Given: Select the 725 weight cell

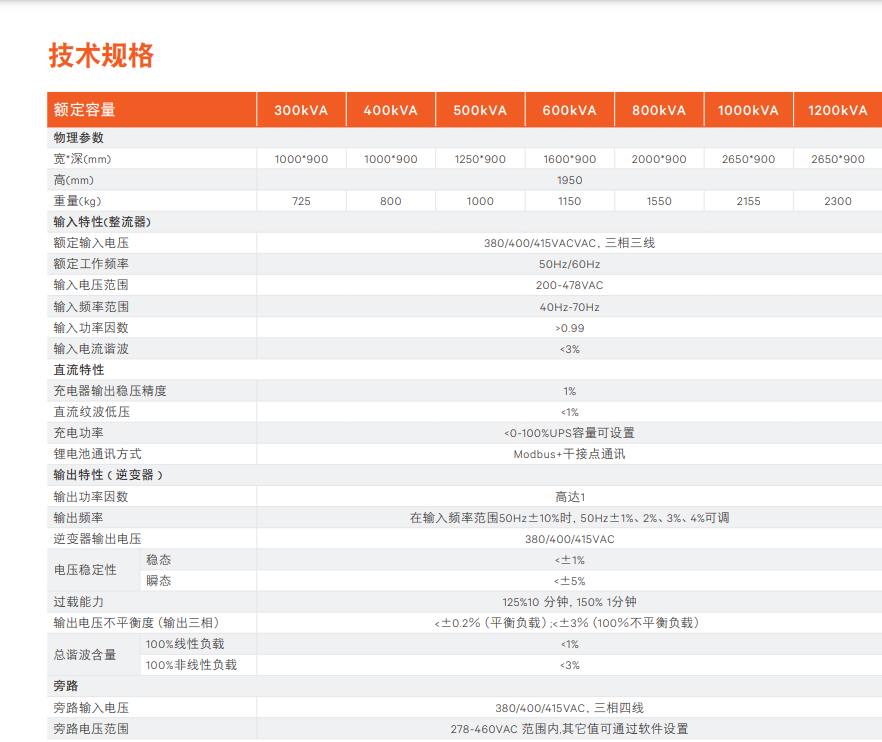Looking at the screenshot, I should (x=301, y=201).
